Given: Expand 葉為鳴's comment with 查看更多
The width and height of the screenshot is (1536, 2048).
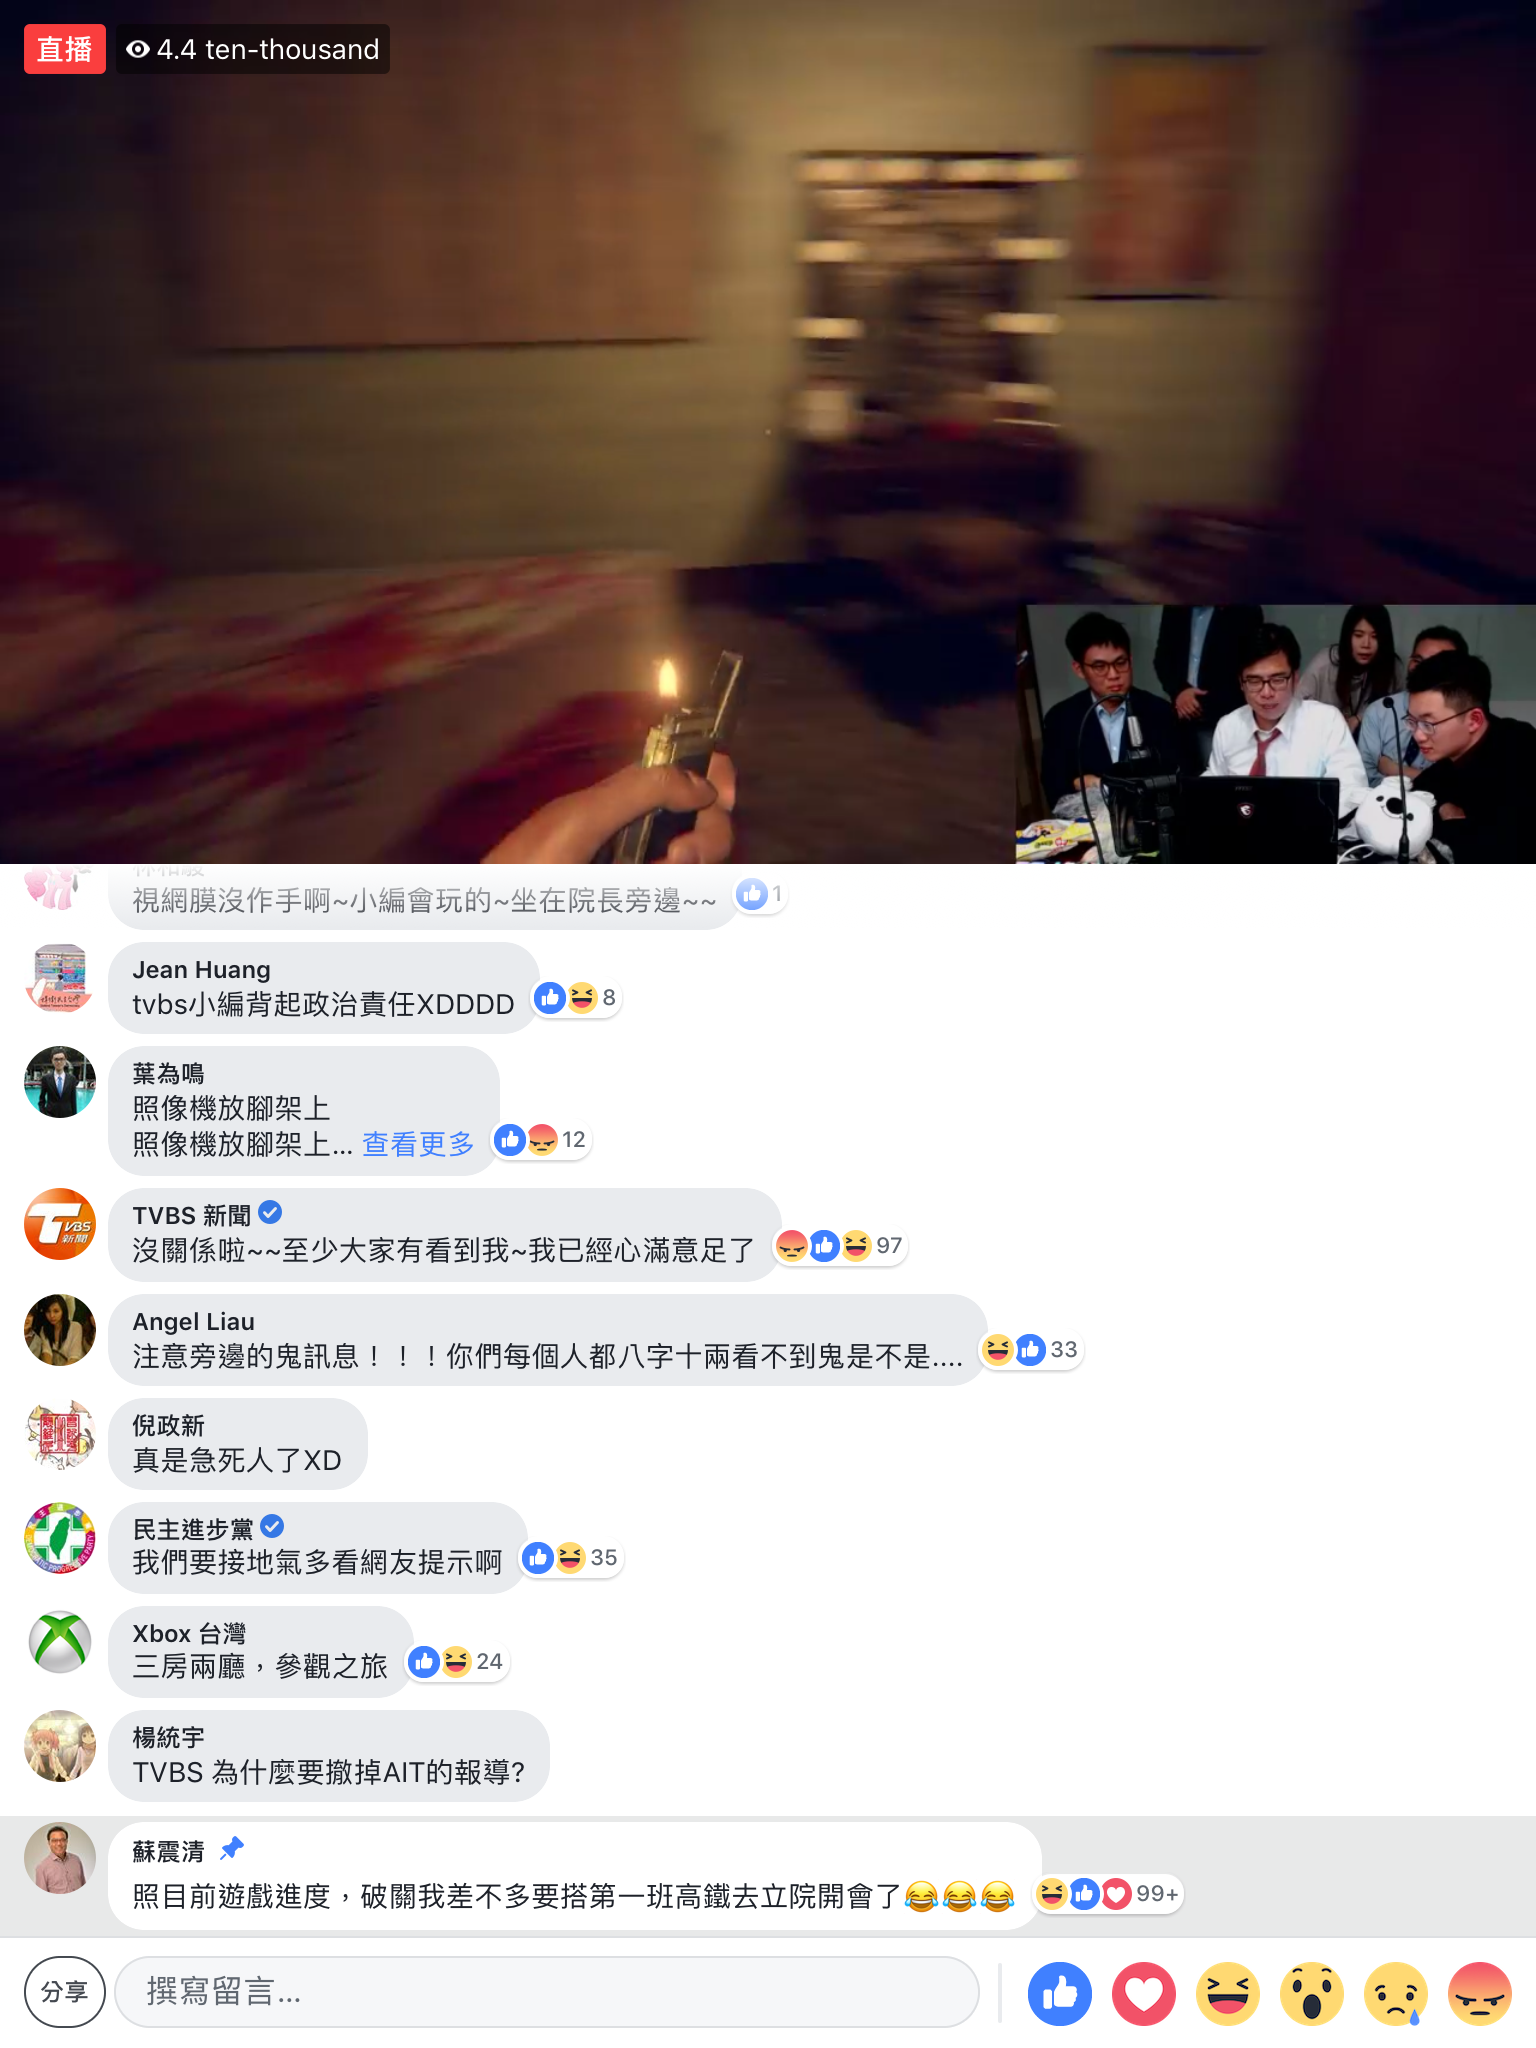Looking at the screenshot, I should (x=418, y=1144).
